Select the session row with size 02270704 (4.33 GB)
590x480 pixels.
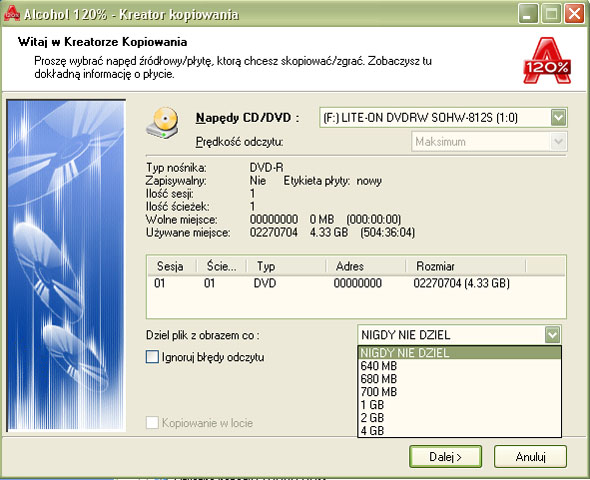pyautogui.click(x=356, y=283)
